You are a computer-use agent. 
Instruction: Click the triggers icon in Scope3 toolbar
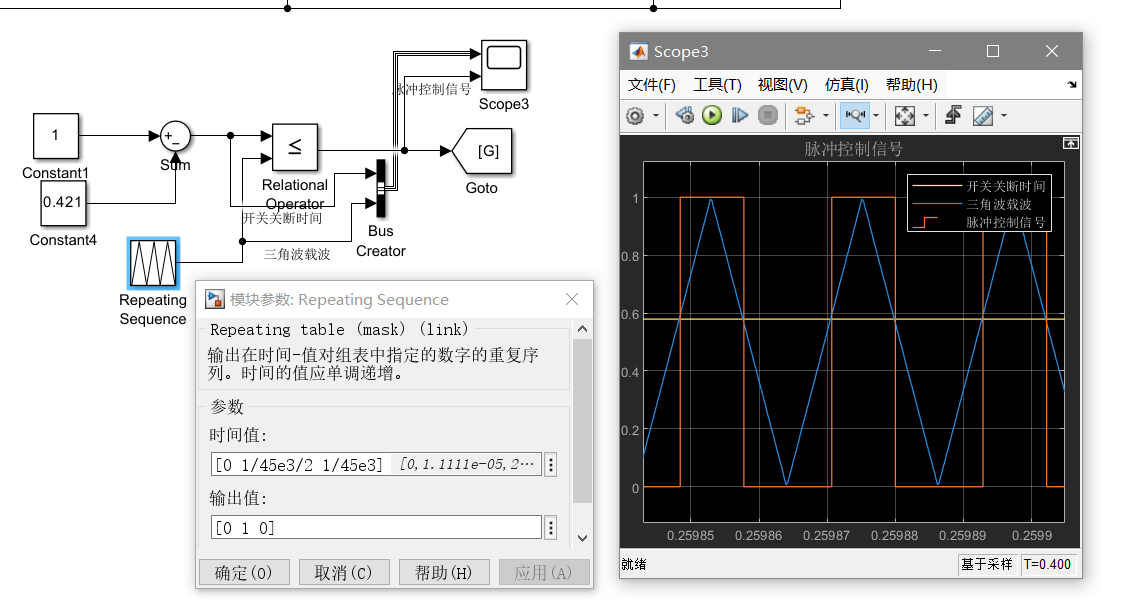(x=953, y=115)
